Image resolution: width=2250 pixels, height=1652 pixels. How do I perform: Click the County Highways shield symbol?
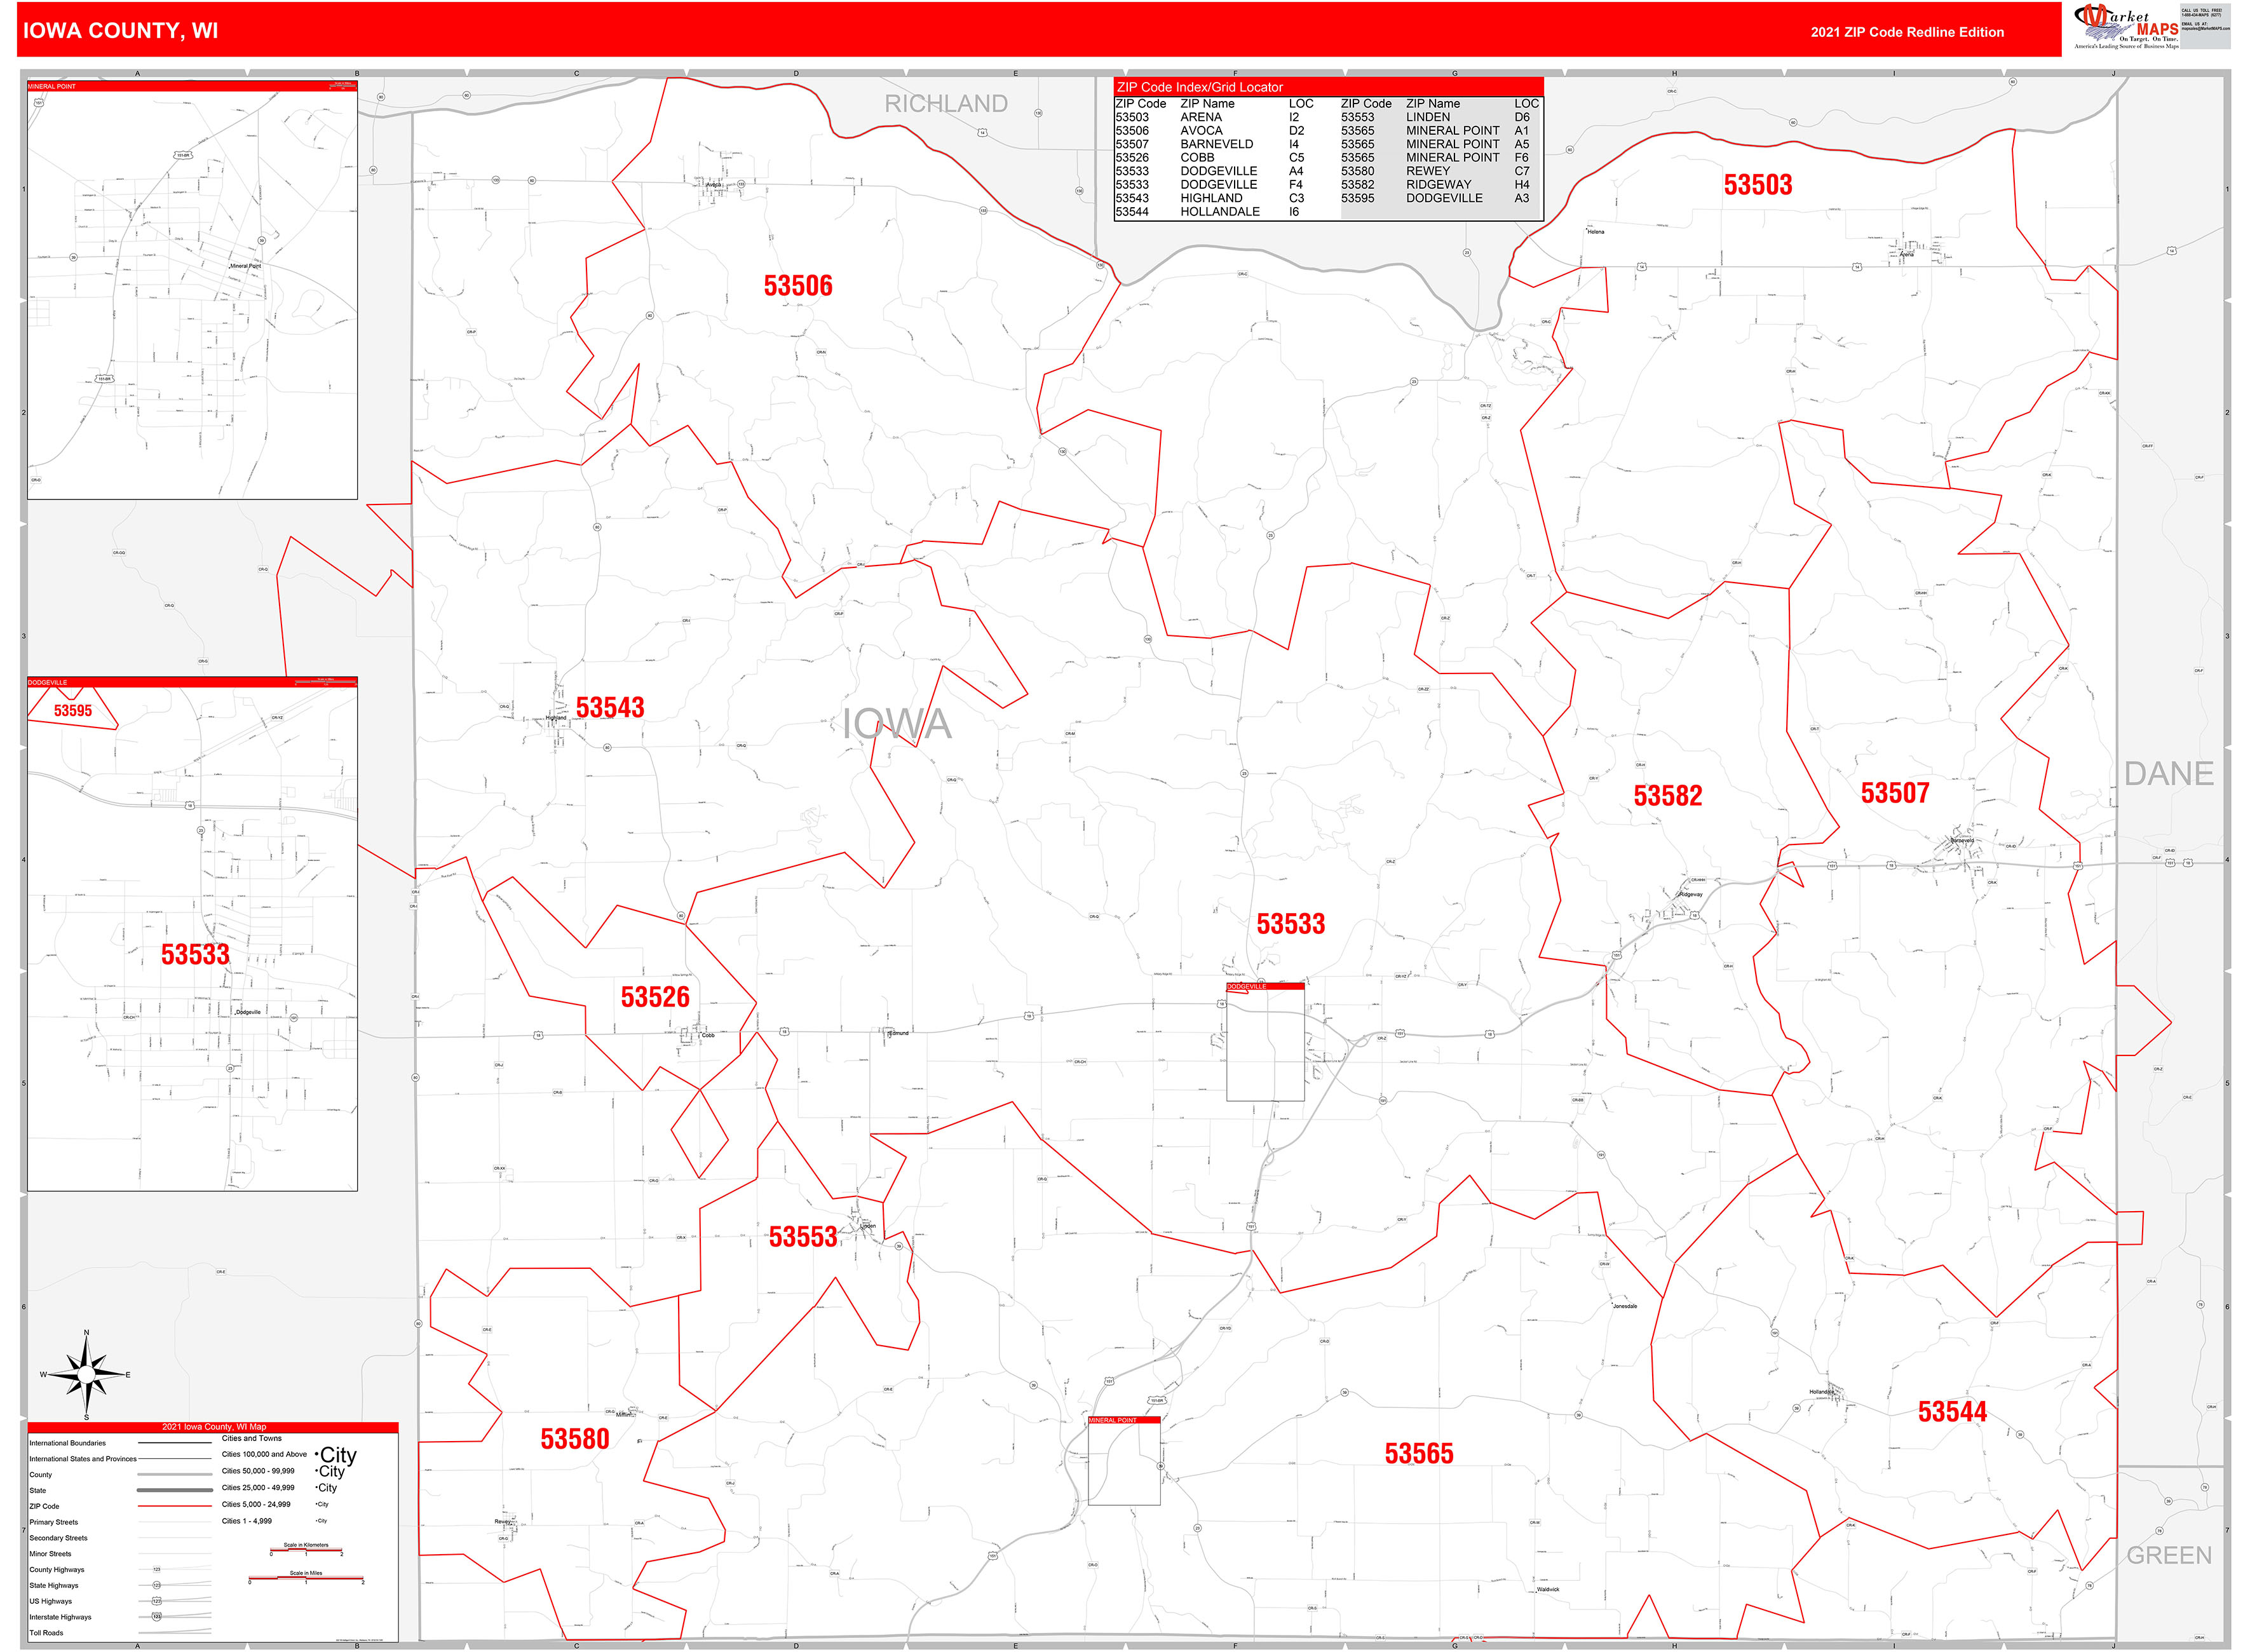[x=157, y=1570]
